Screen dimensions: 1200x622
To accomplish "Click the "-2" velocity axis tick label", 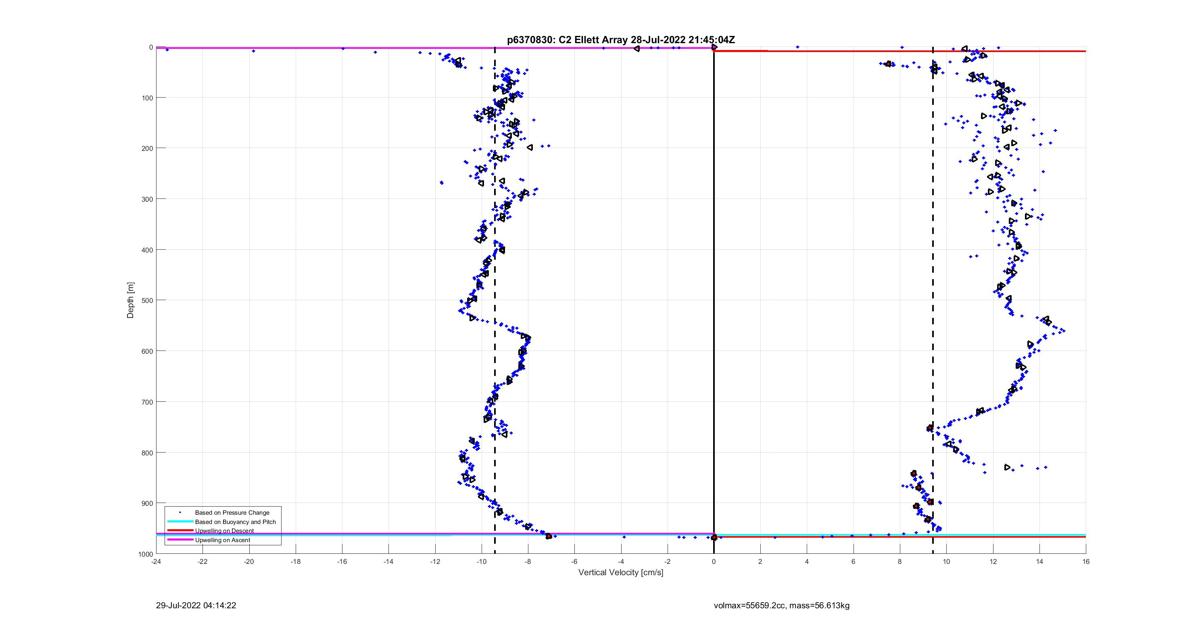I will pos(668,562).
